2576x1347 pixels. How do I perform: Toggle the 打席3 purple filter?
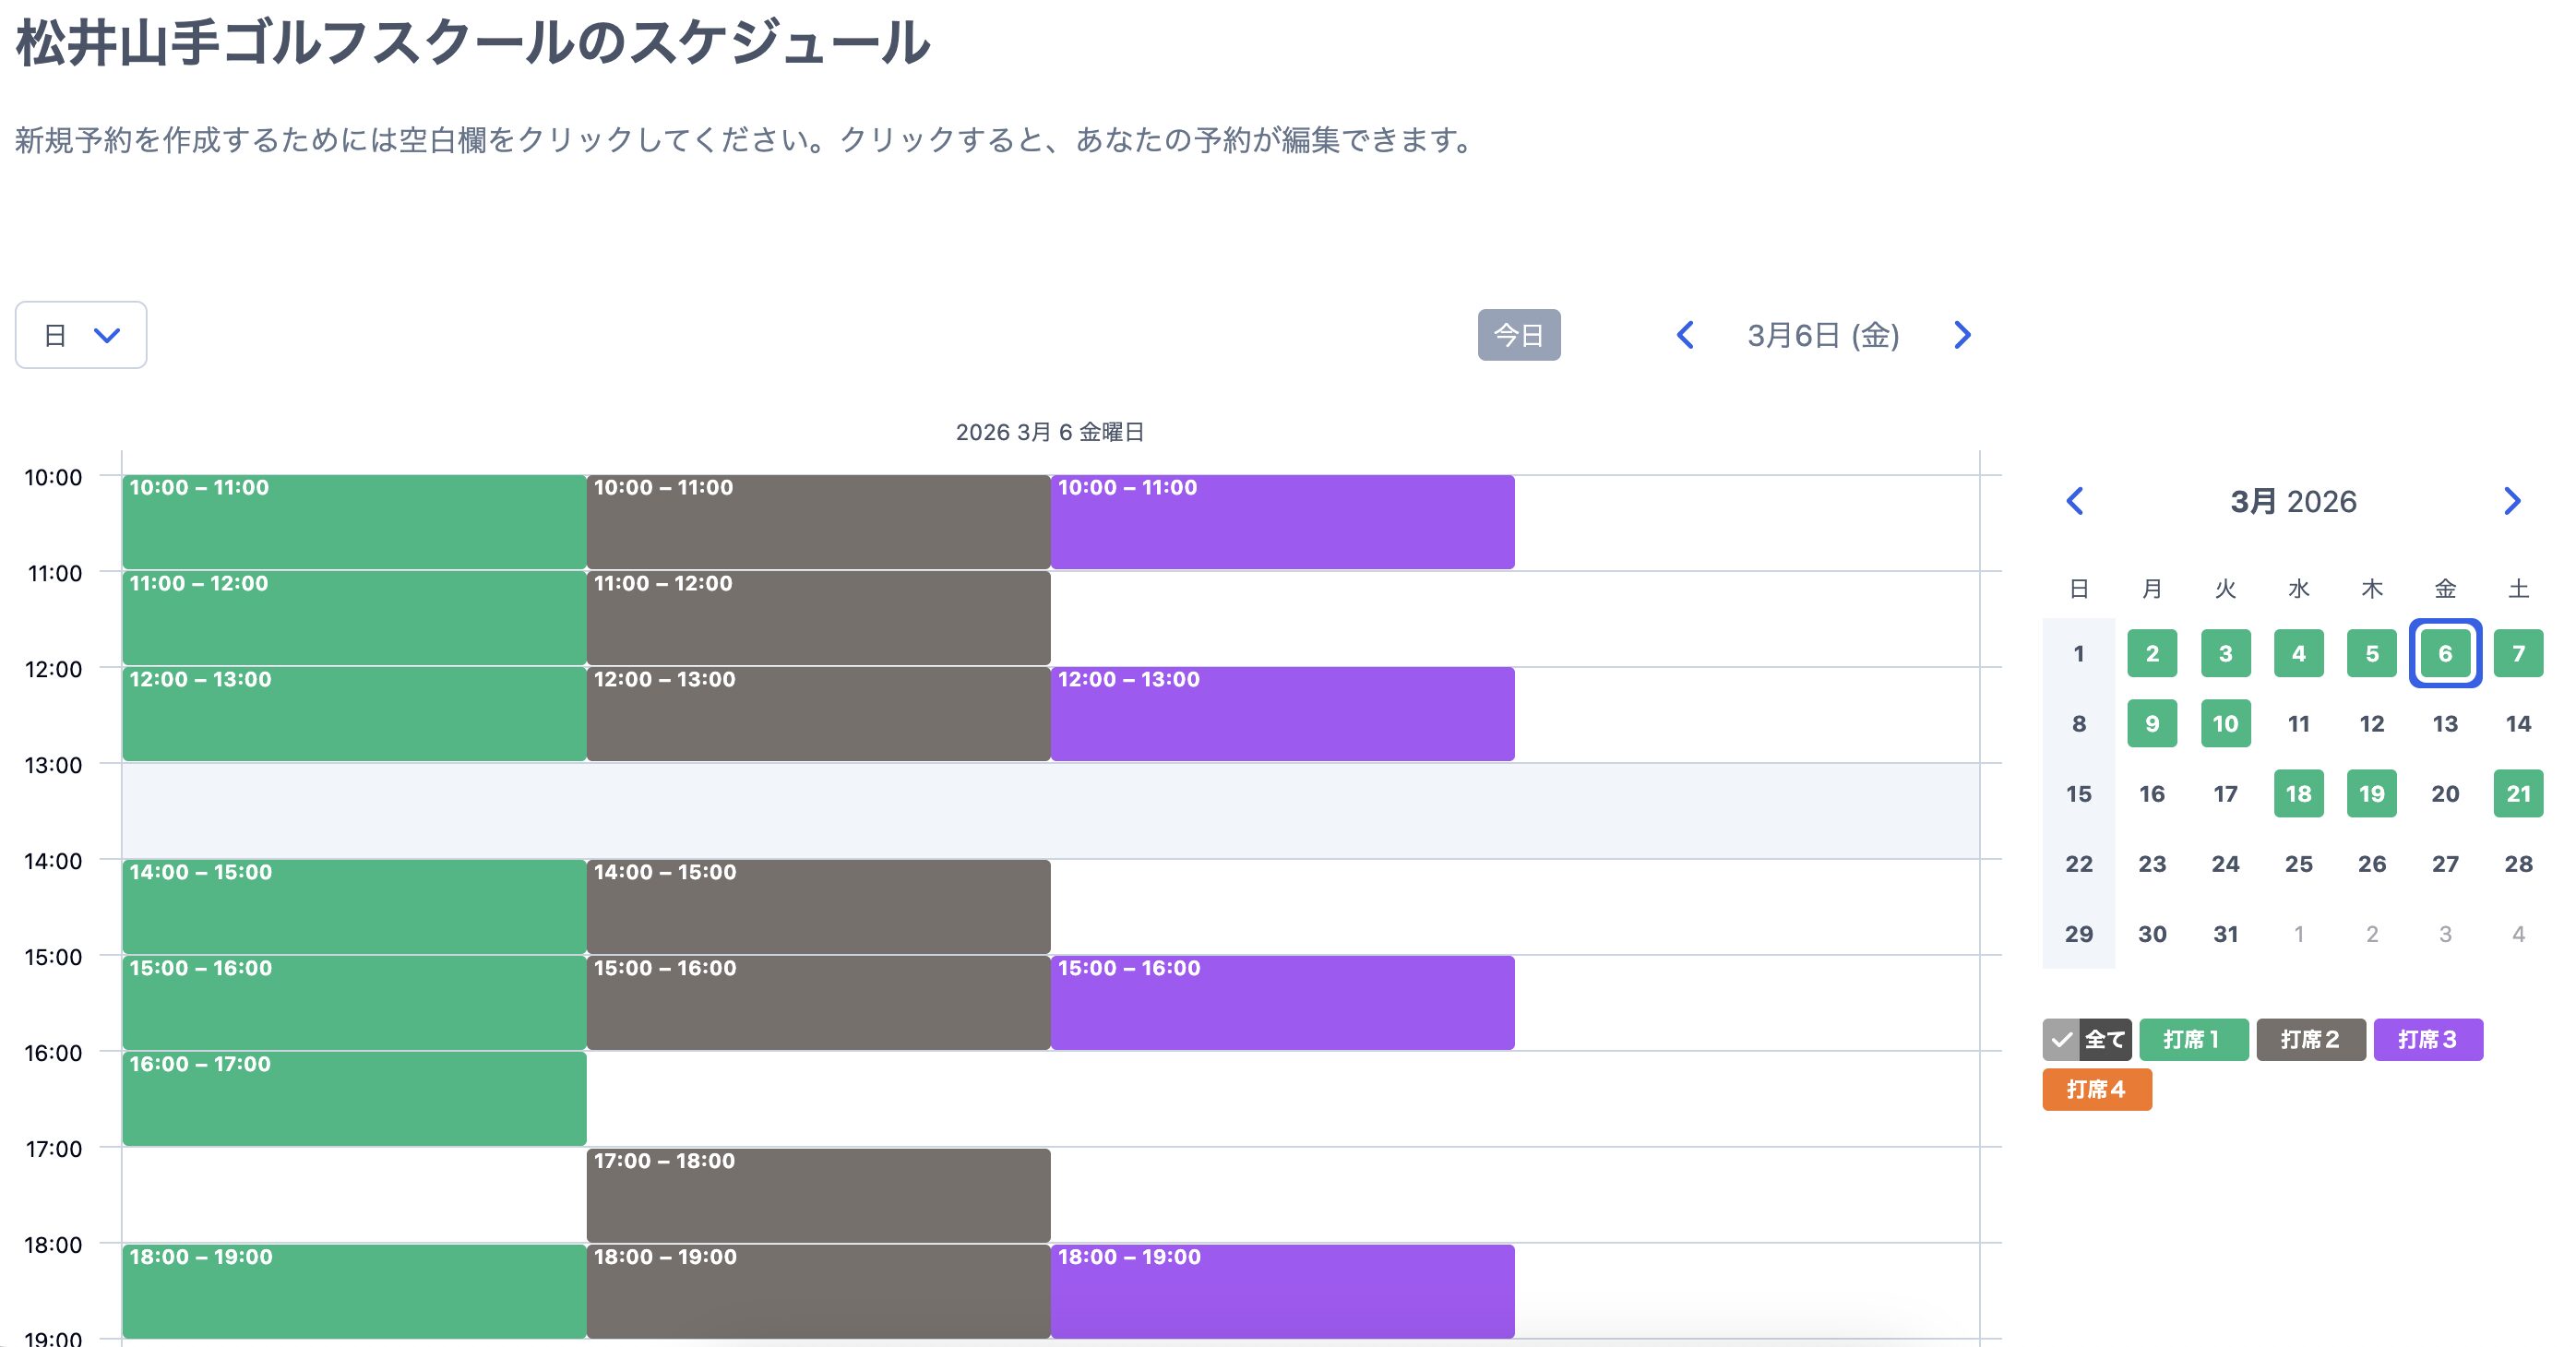click(x=2427, y=1039)
